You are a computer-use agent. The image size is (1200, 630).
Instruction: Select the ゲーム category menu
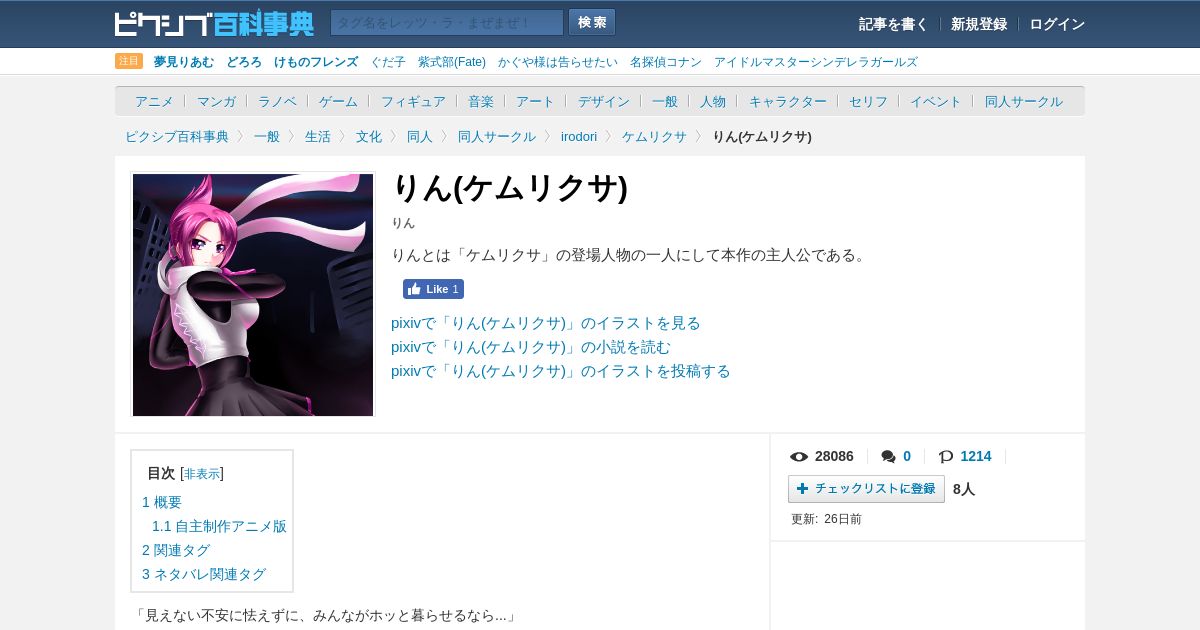tap(338, 101)
